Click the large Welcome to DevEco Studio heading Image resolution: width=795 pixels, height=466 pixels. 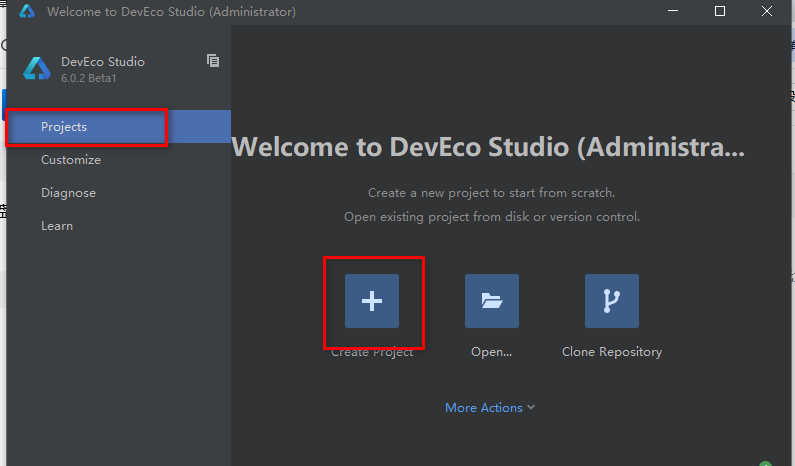tap(488, 148)
